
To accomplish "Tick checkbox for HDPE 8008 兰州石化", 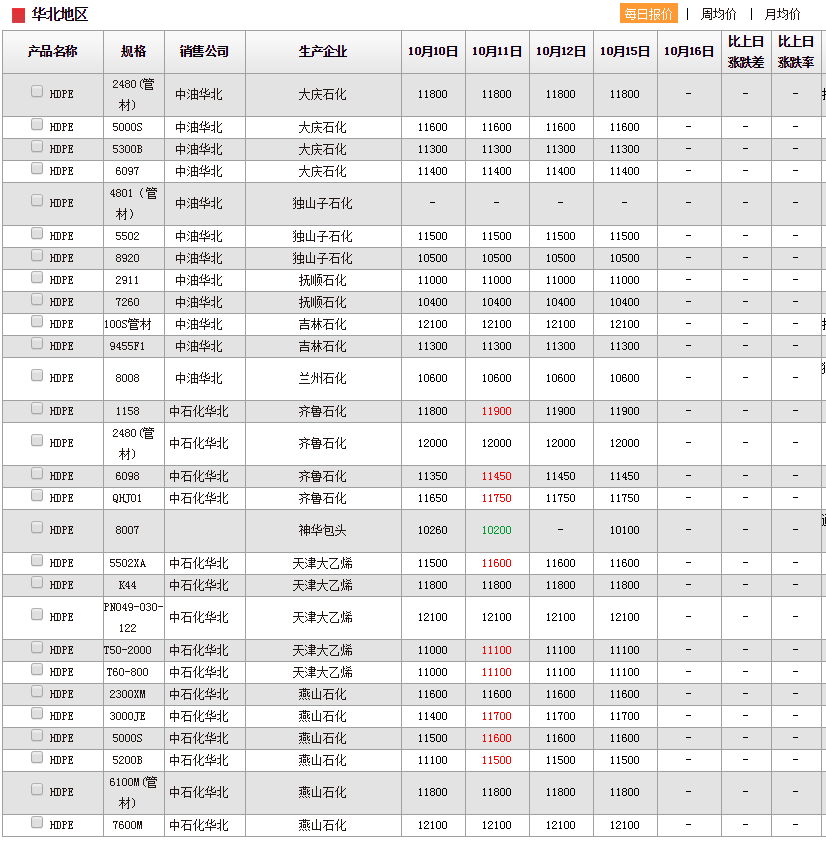I will pos(37,375).
